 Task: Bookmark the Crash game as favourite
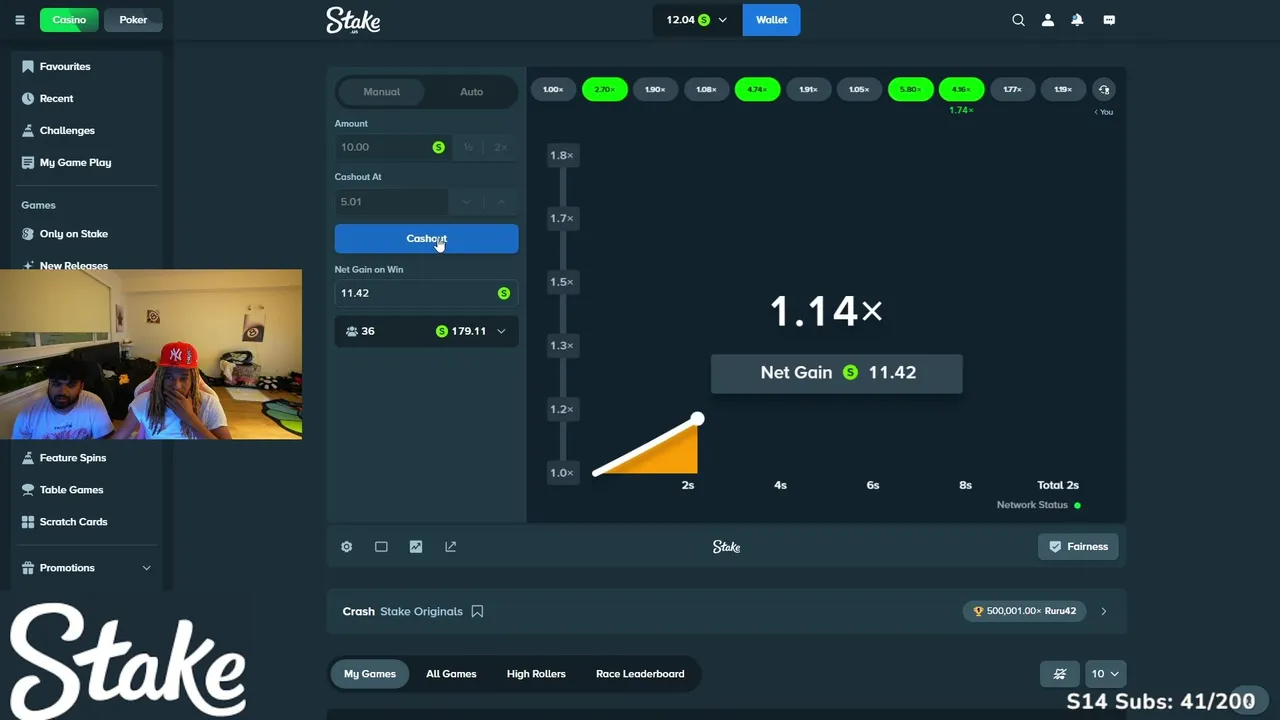(x=477, y=611)
